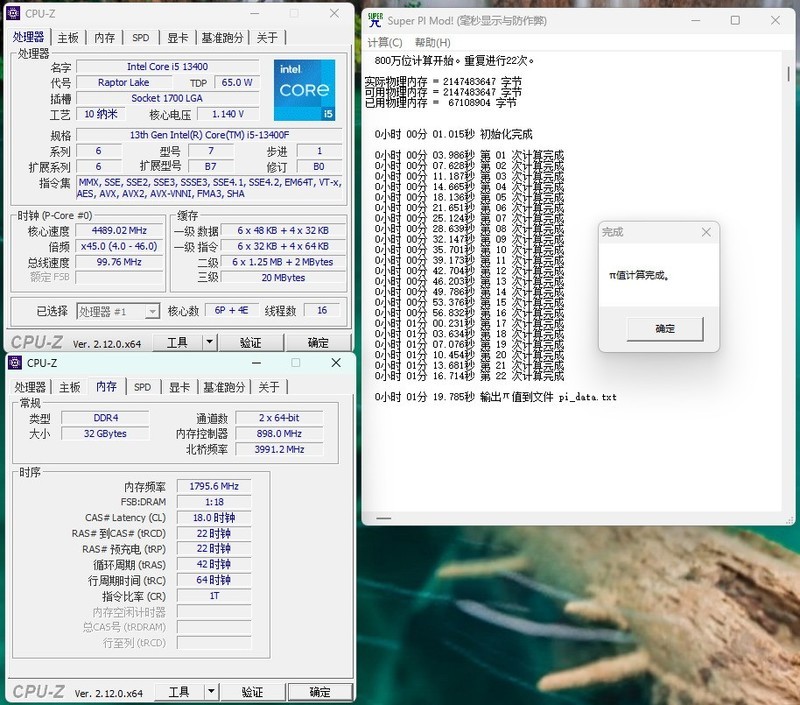Click the memory 类型 value DDR4
Viewport: 800px width, 705px height.
click(x=106, y=418)
